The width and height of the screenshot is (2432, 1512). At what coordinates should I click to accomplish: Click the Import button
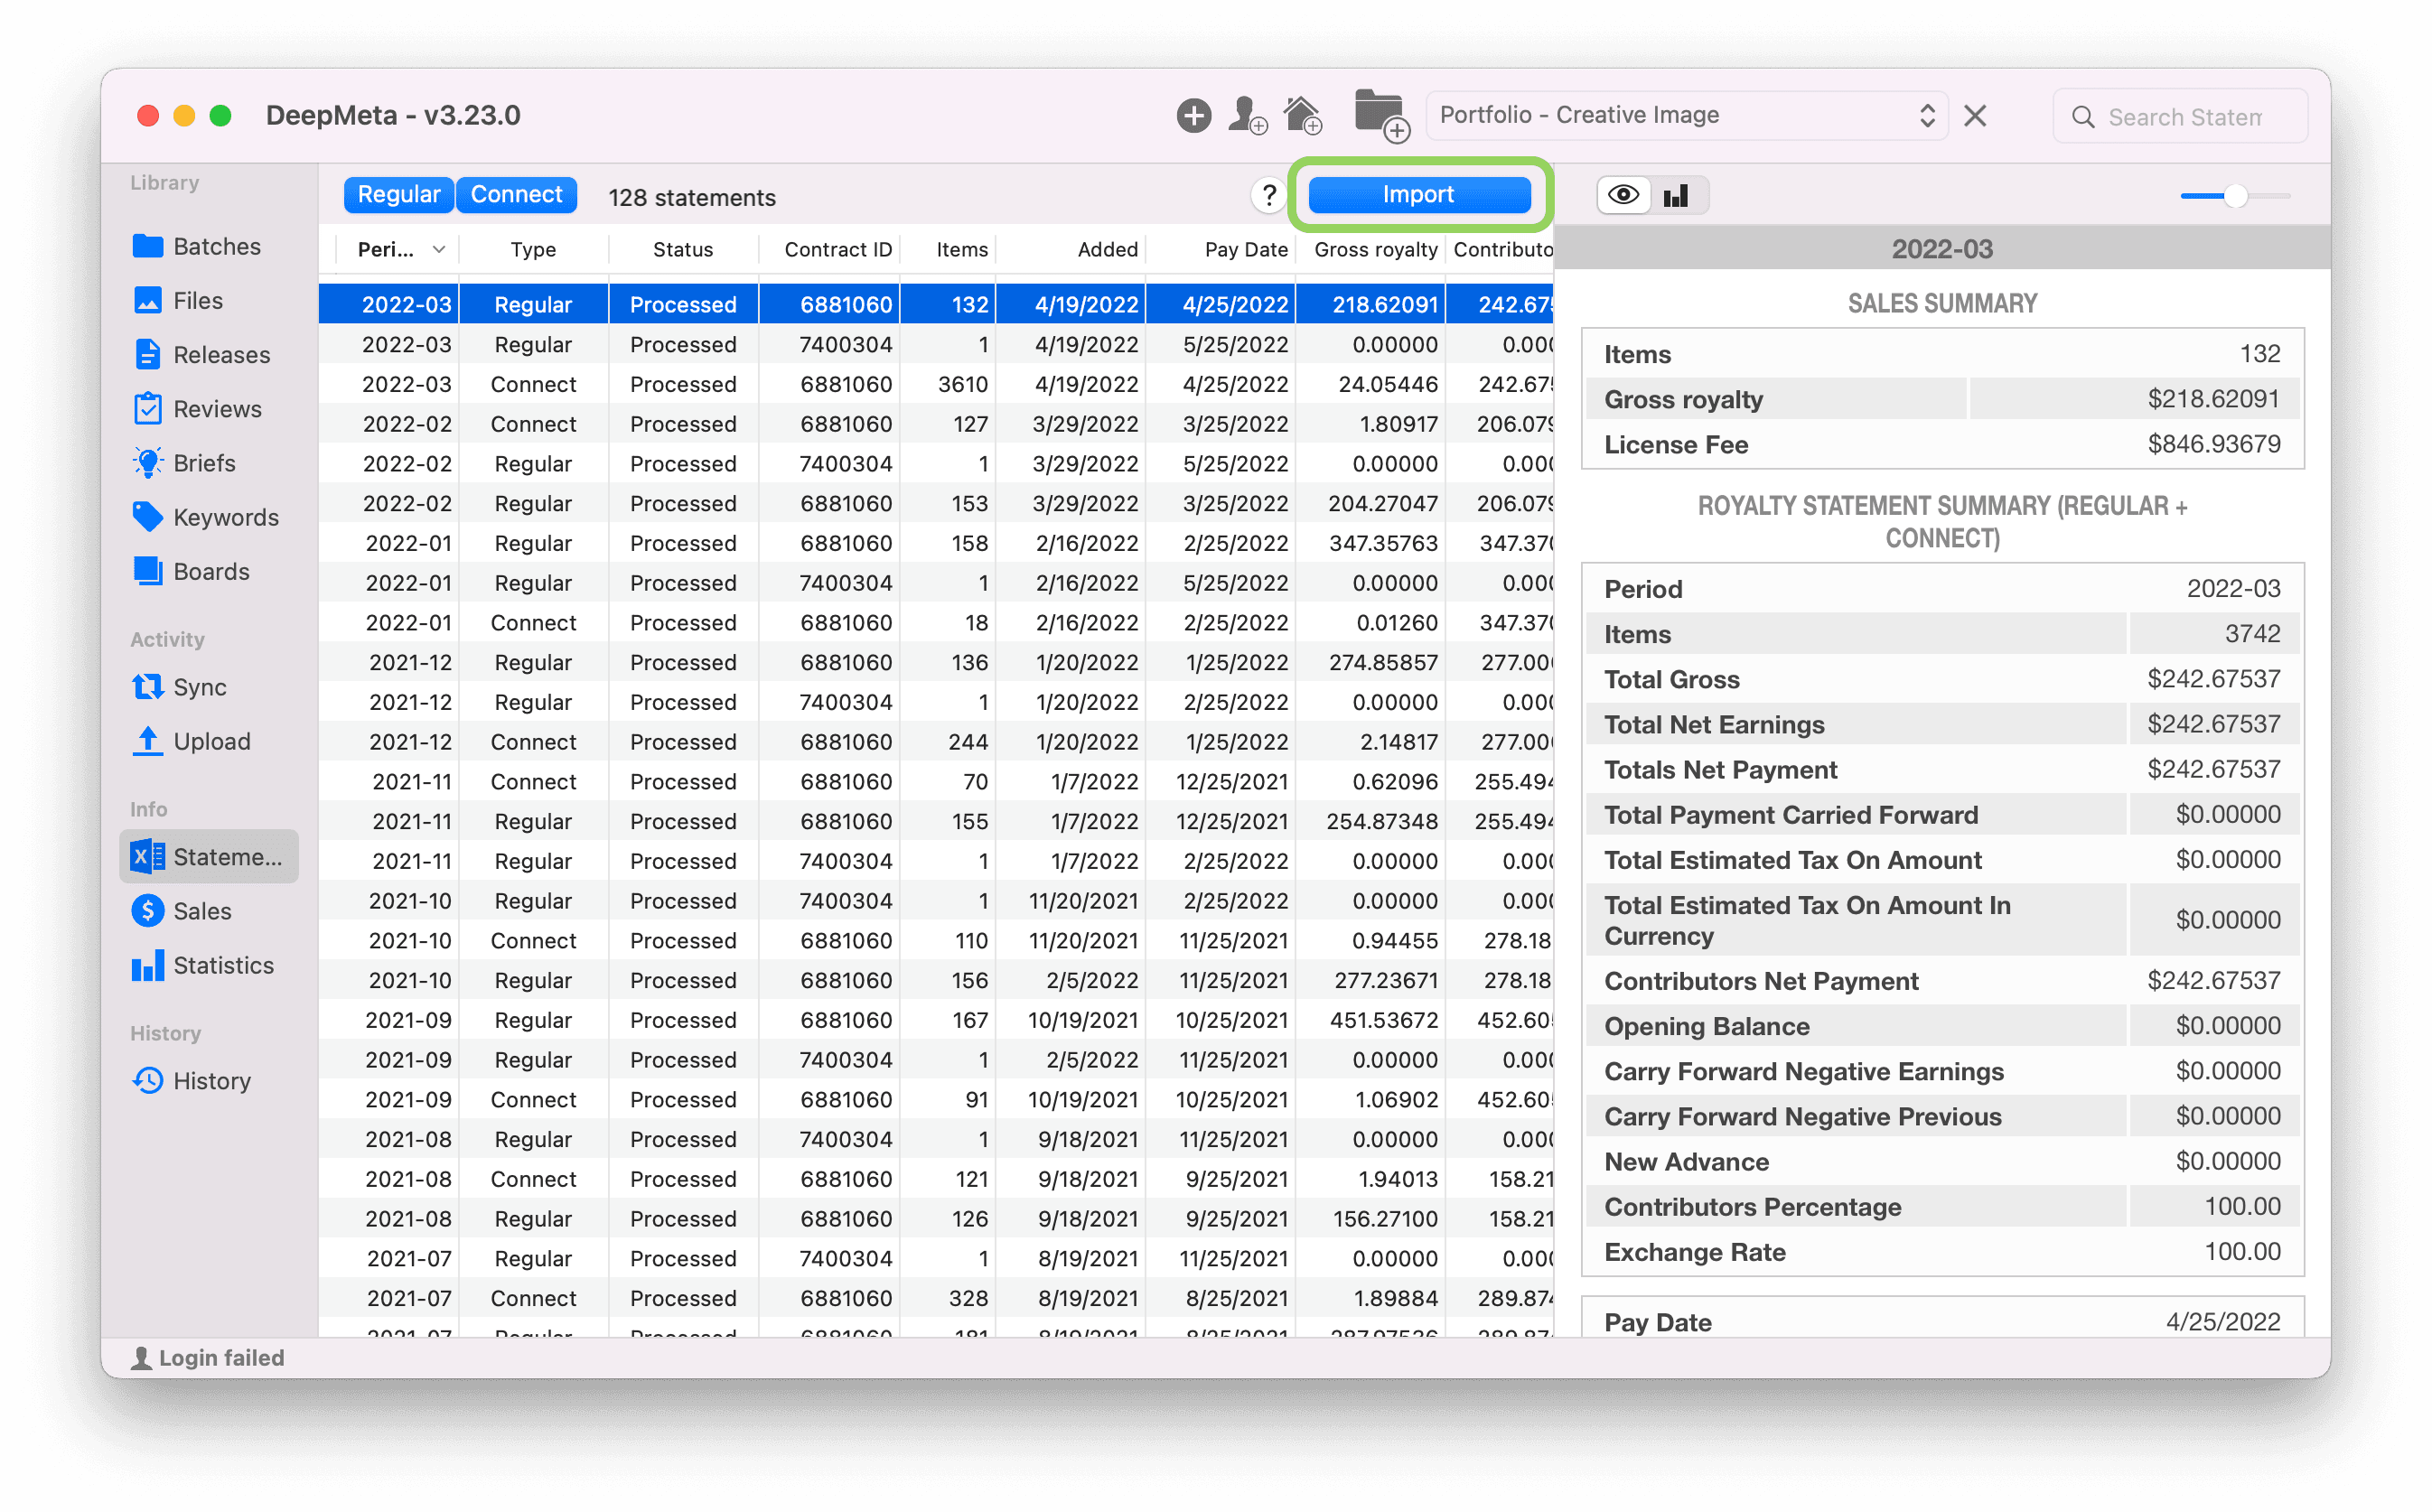click(1419, 194)
